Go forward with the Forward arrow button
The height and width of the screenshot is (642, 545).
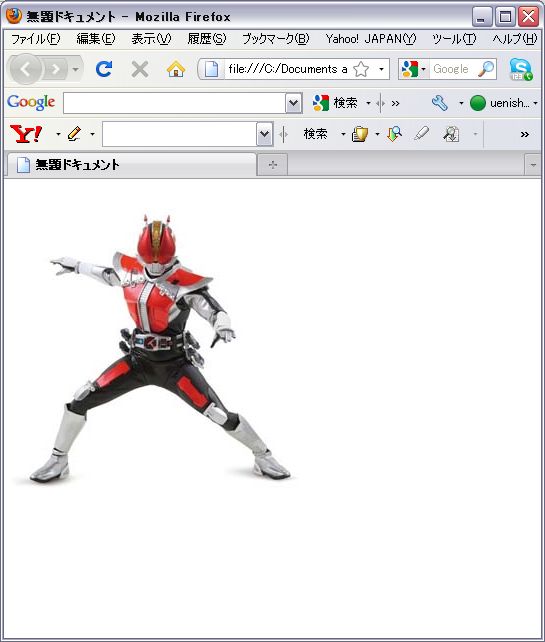tap(56, 70)
